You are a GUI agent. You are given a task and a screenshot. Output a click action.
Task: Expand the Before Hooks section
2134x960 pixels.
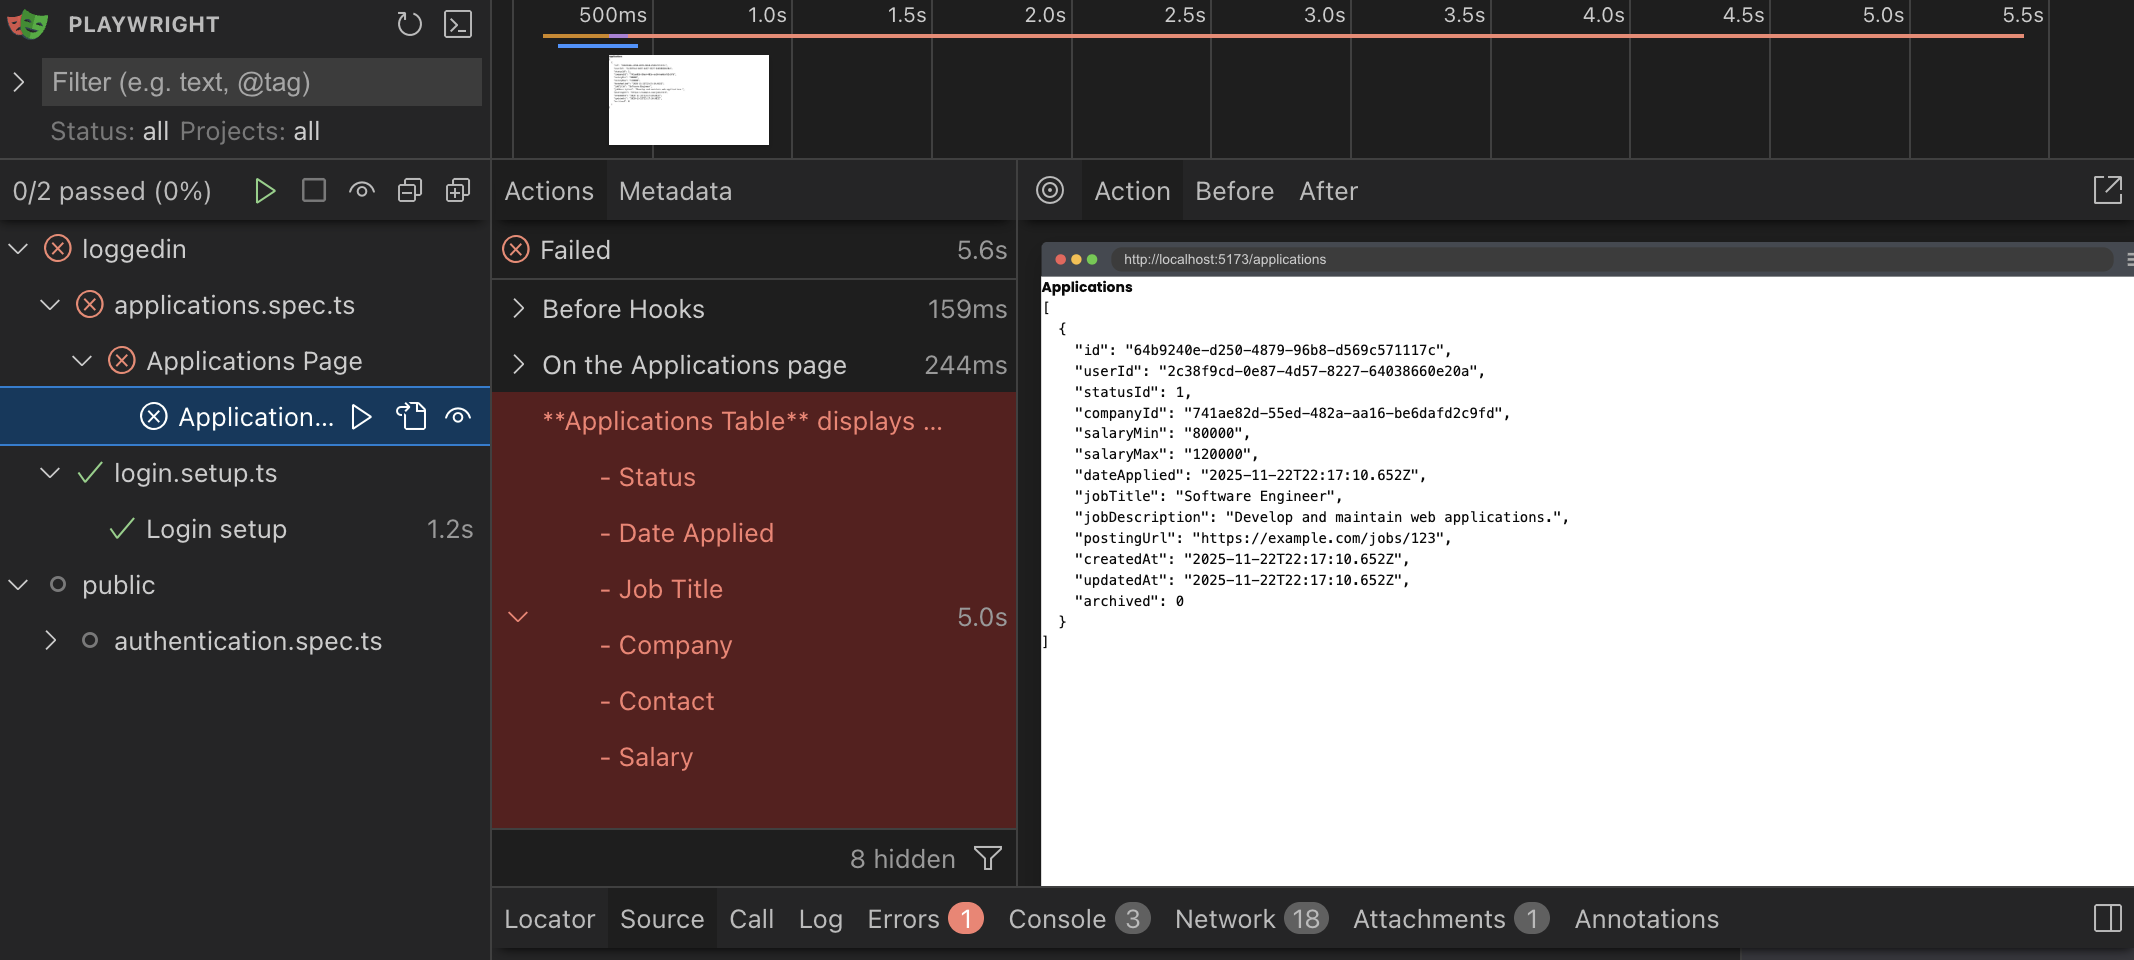click(518, 309)
